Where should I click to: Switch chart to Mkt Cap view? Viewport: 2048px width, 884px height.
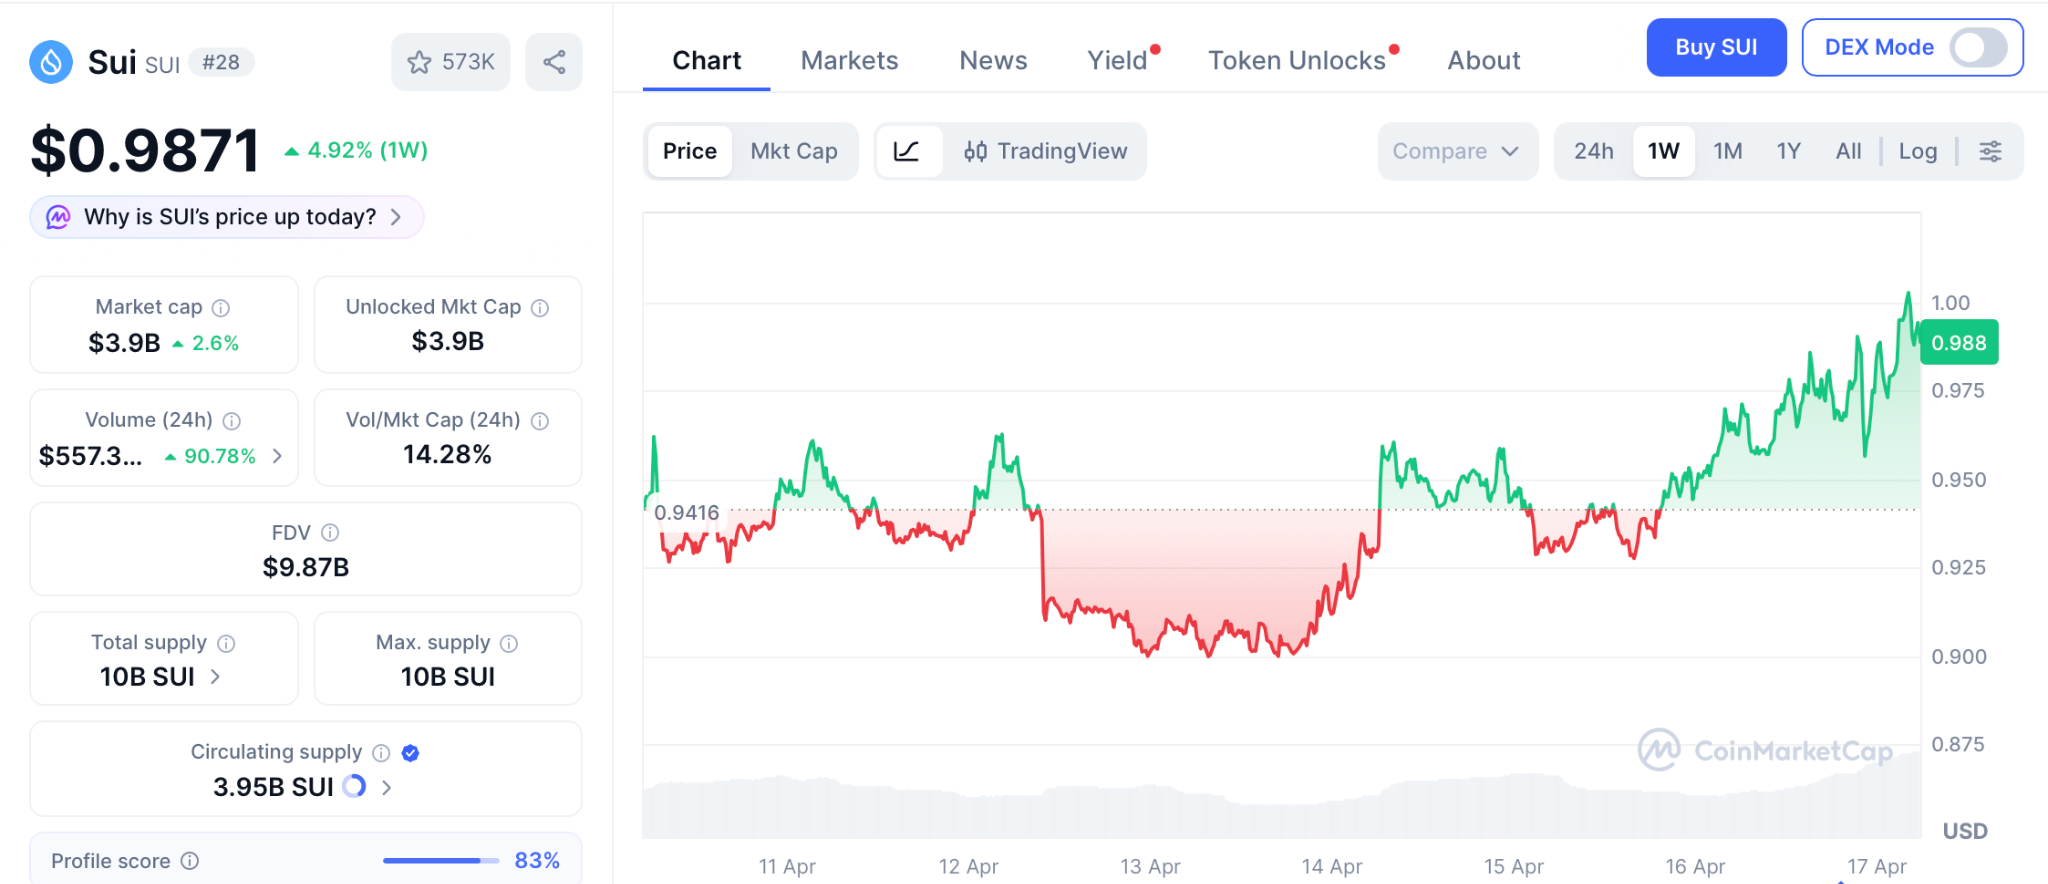[x=794, y=152]
